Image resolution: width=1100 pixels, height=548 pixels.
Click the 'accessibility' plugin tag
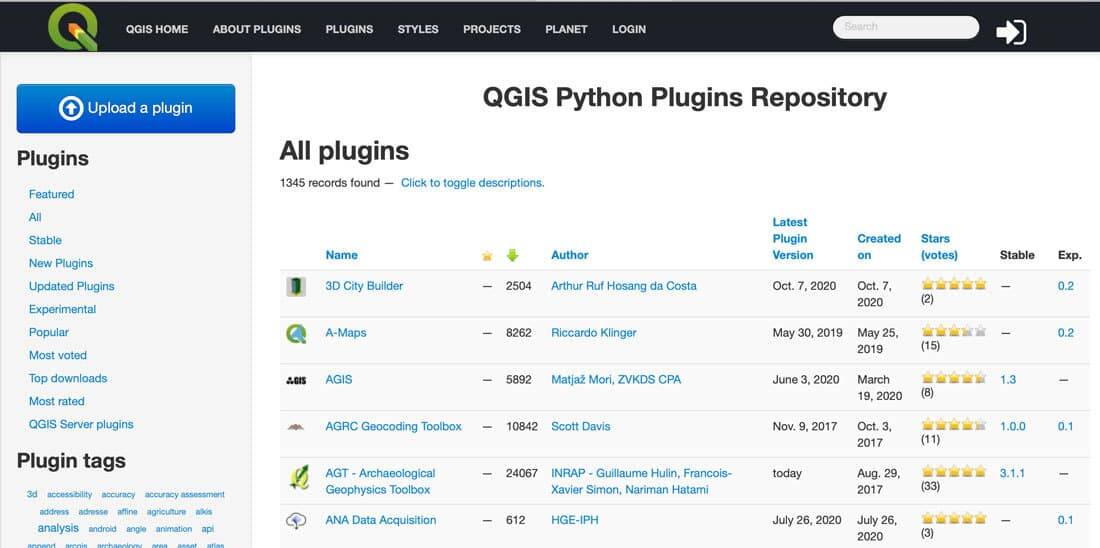[x=69, y=495]
